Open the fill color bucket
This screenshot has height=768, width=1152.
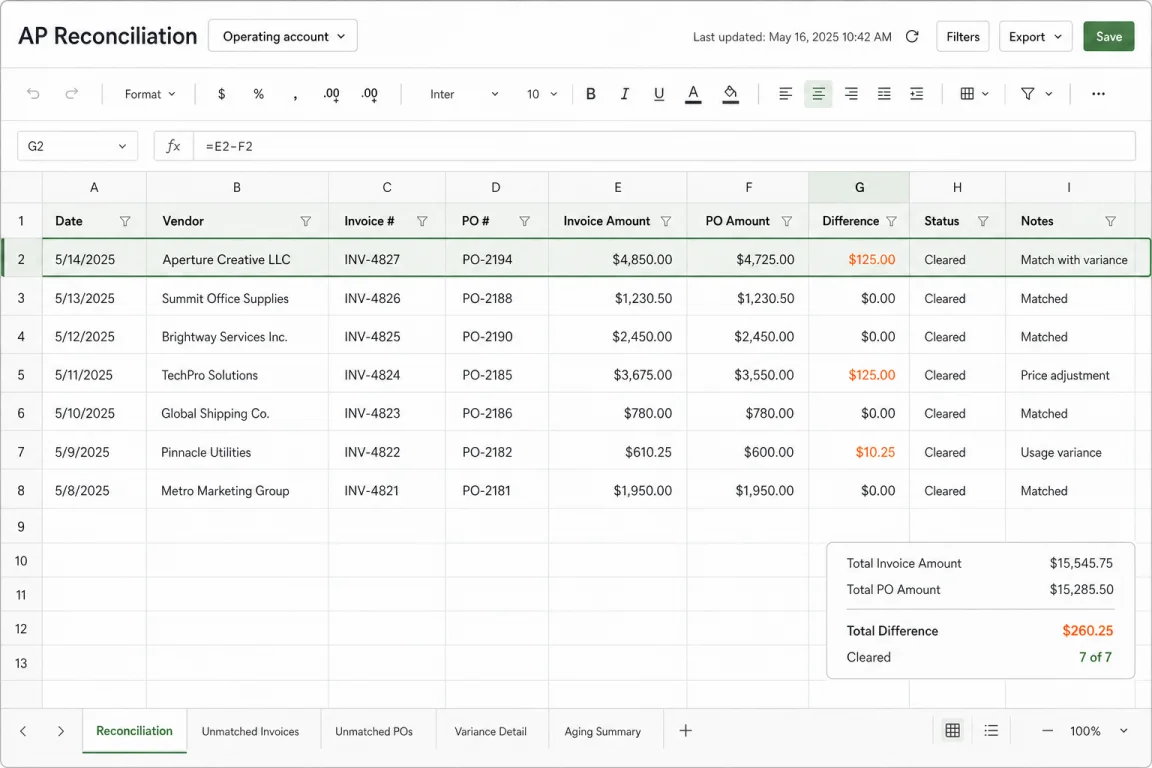click(x=730, y=94)
